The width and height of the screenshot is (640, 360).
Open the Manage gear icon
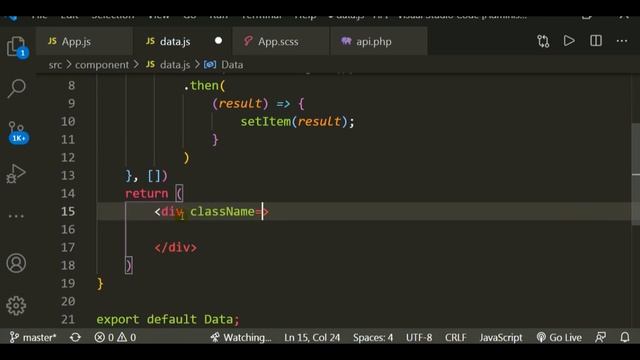pyautogui.click(x=16, y=306)
